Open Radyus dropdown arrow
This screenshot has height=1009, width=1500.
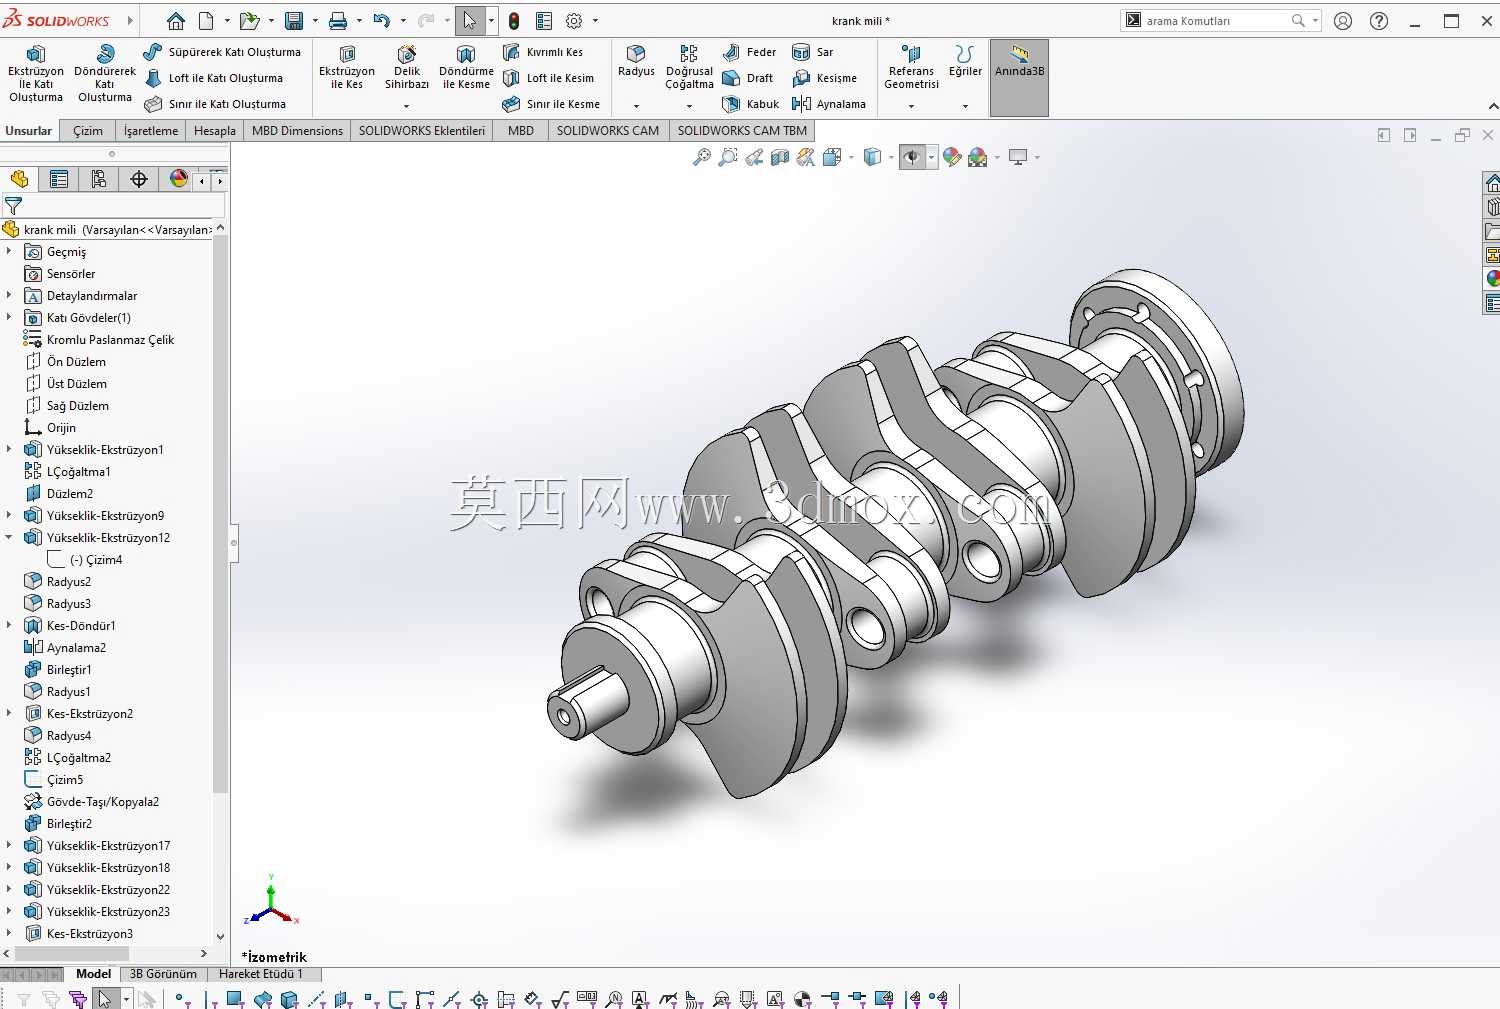tap(636, 106)
